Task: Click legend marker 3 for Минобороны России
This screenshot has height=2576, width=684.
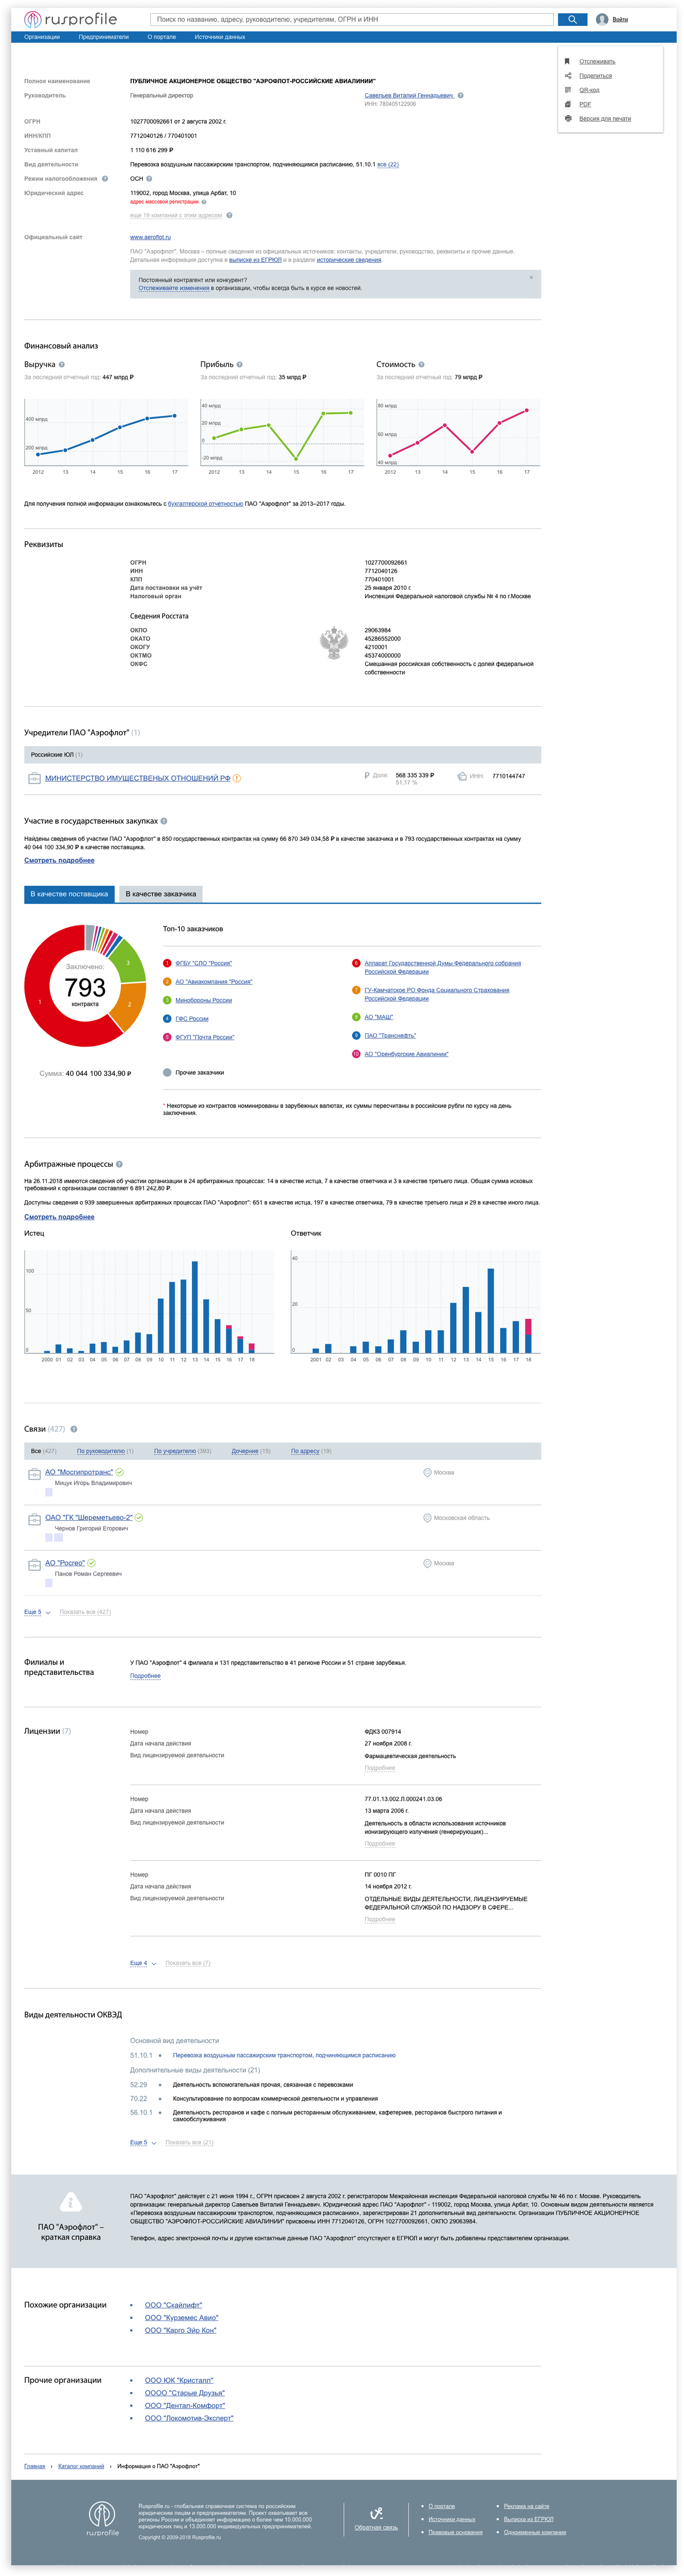Action: point(167,1000)
